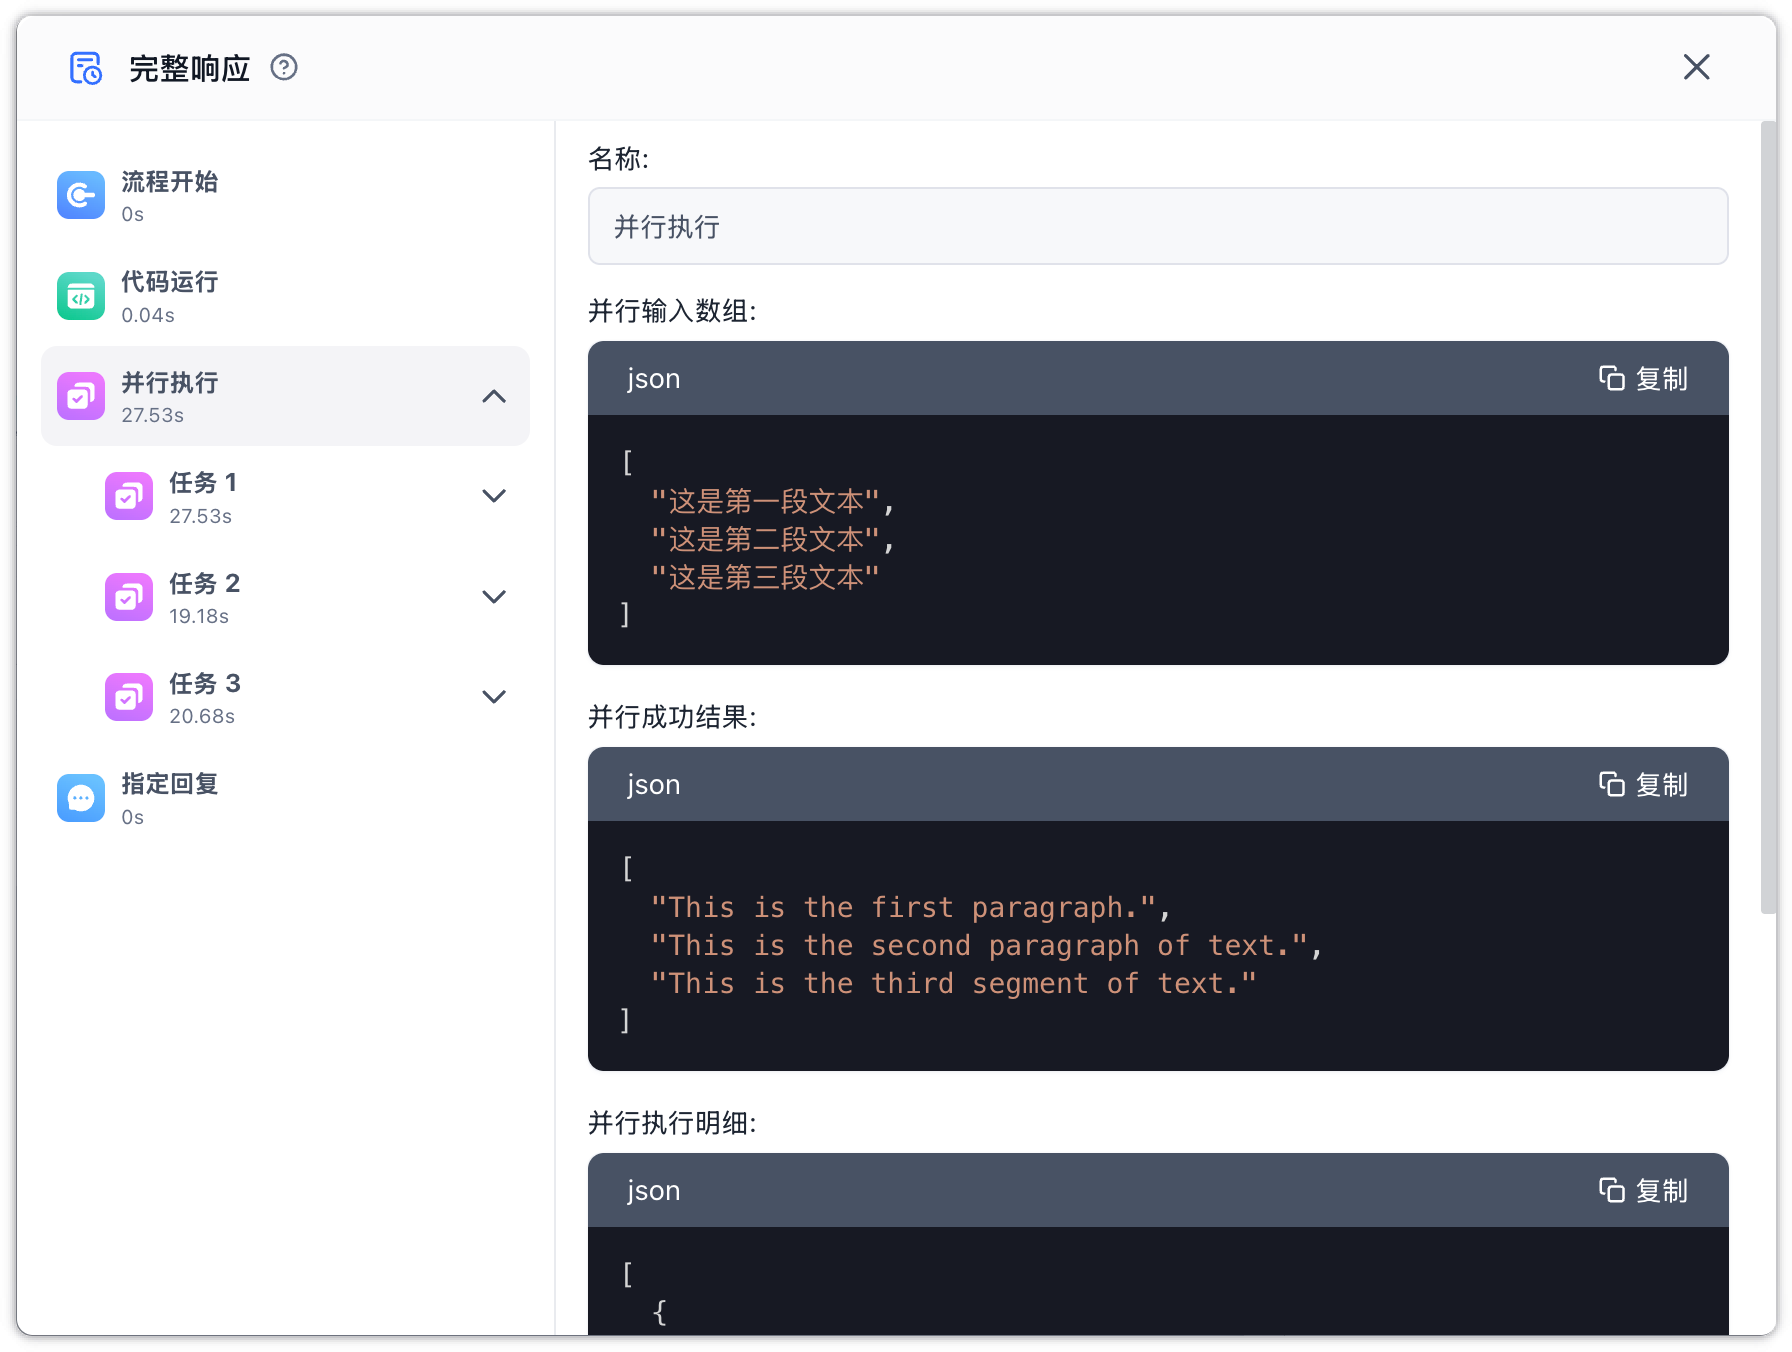1792x1352 pixels.
Task: Collapse the 并行执行 task list
Action: pos(494,396)
